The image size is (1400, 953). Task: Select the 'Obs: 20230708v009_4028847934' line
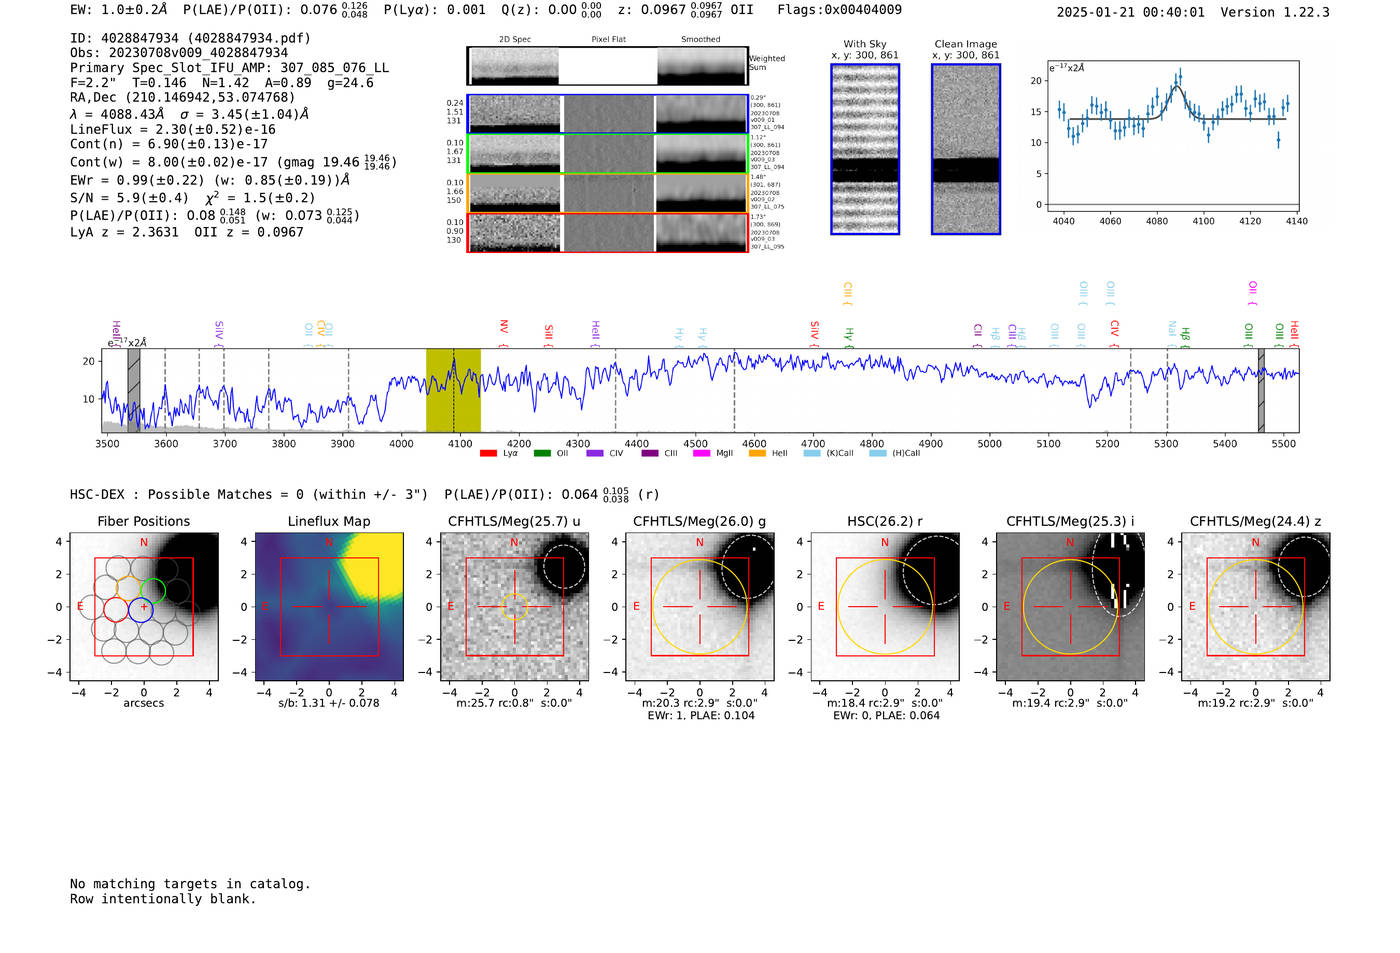click(x=179, y=53)
